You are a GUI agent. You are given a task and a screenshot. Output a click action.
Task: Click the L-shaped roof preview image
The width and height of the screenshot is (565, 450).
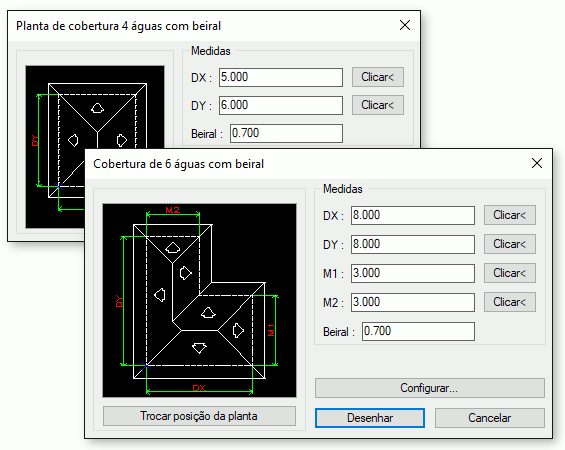click(199, 300)
